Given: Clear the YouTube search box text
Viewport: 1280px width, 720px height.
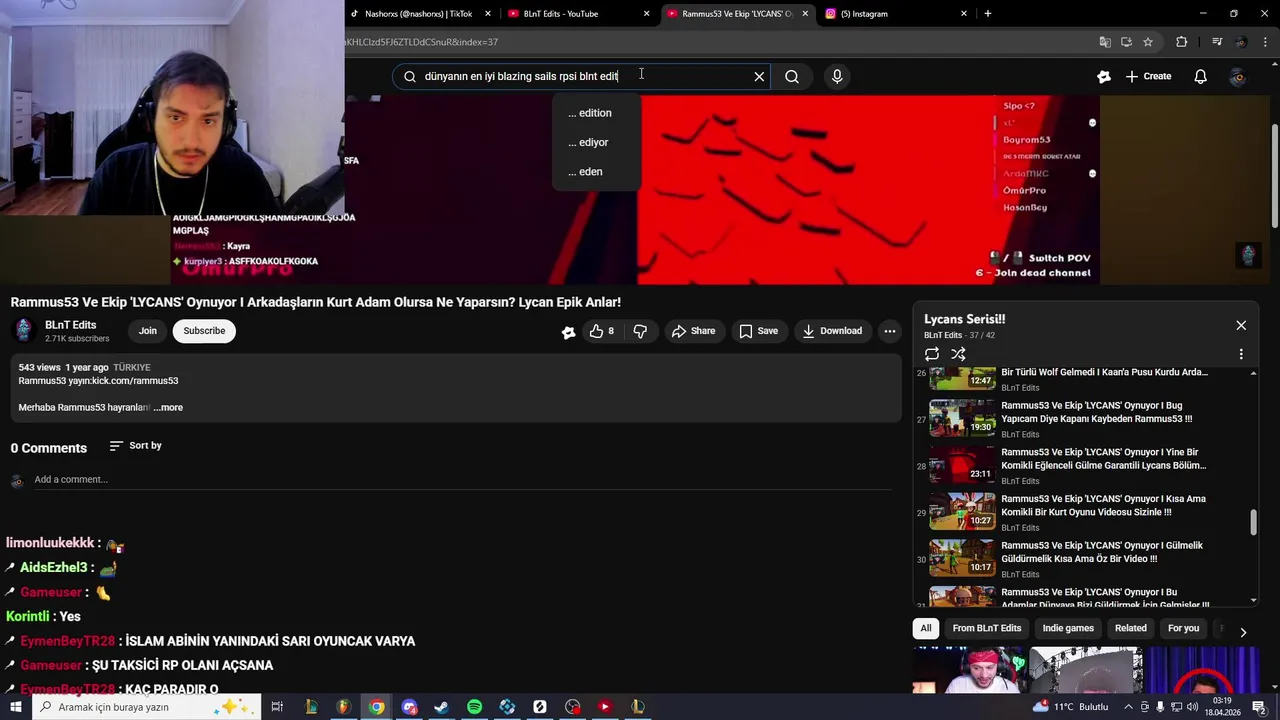Looking at the screenshot, I should pyautogui.click(x=759, y=76).
